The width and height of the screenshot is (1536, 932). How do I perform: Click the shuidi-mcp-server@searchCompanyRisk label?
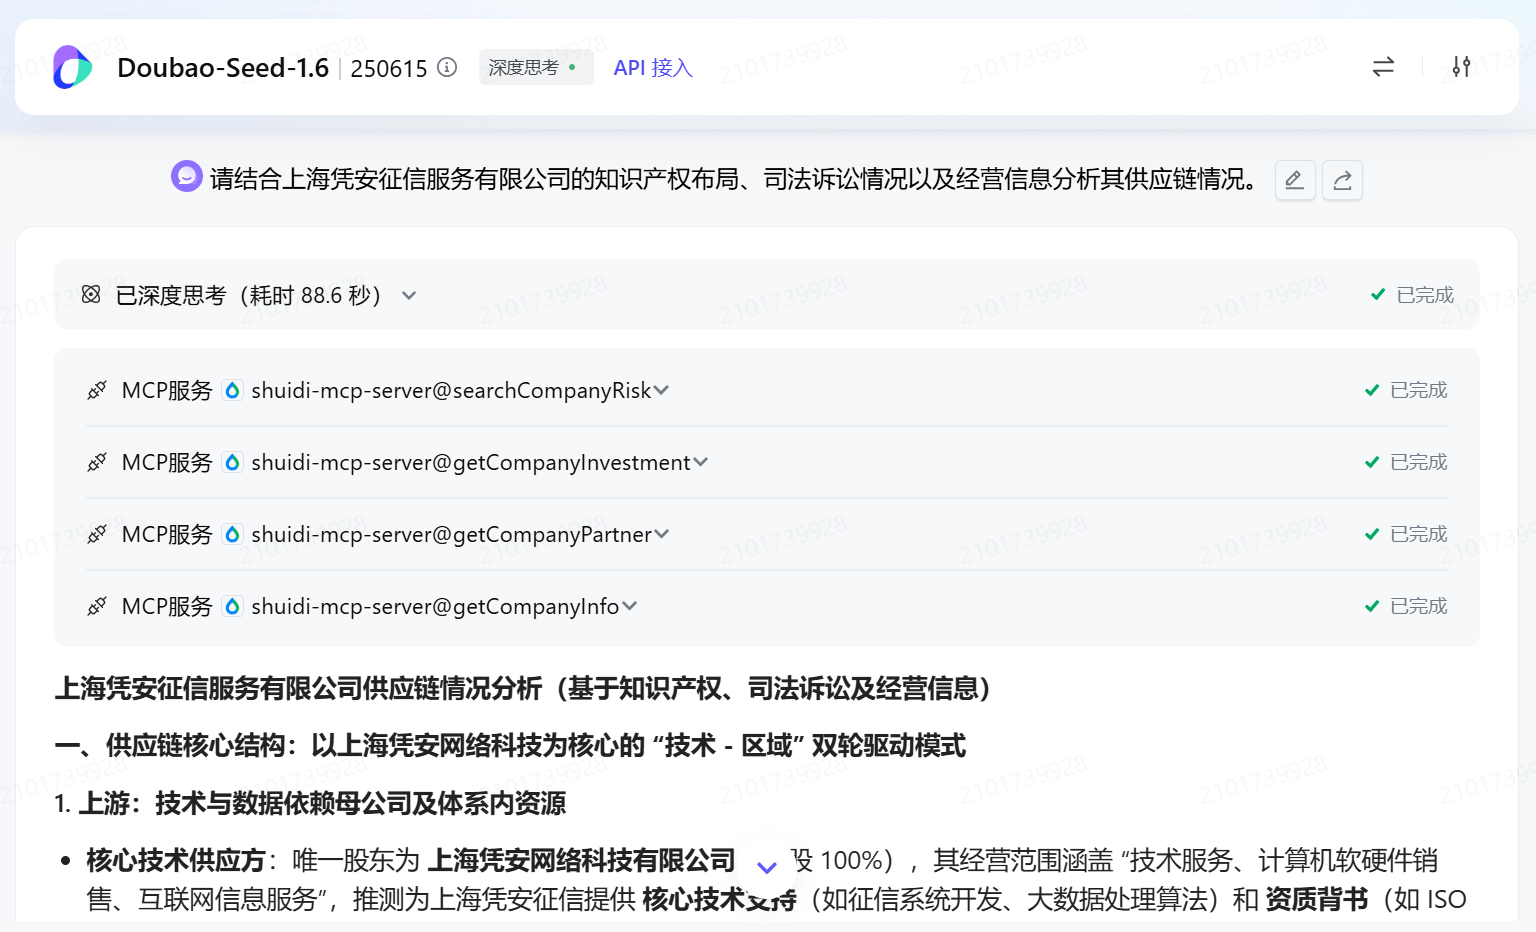pos(451,390)
